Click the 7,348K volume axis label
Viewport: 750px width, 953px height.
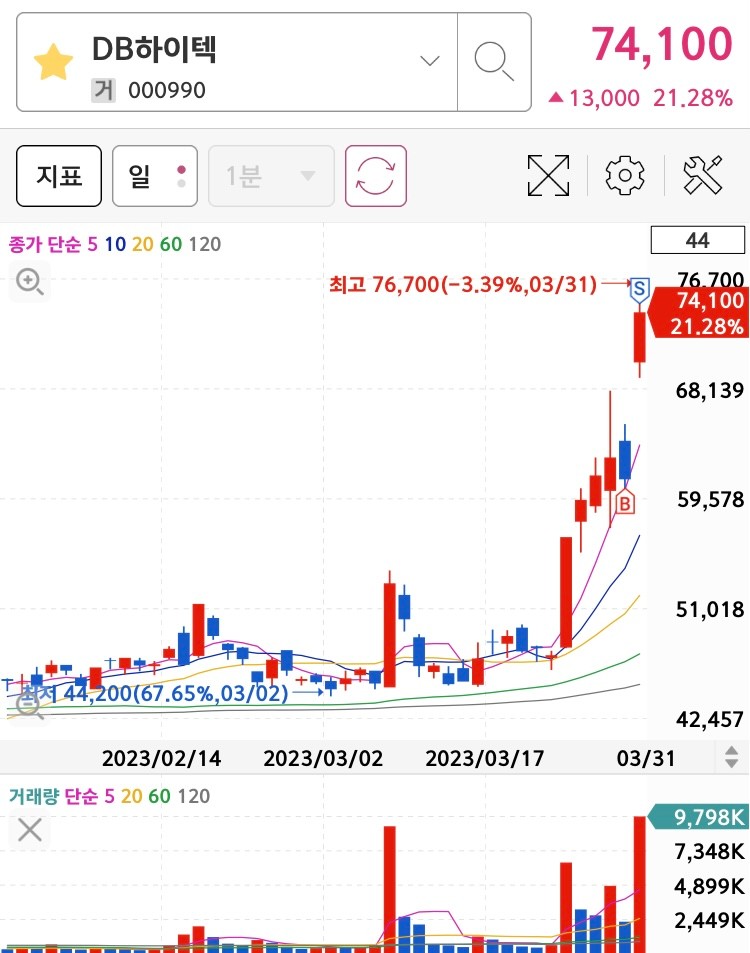(x=709, y=852)
